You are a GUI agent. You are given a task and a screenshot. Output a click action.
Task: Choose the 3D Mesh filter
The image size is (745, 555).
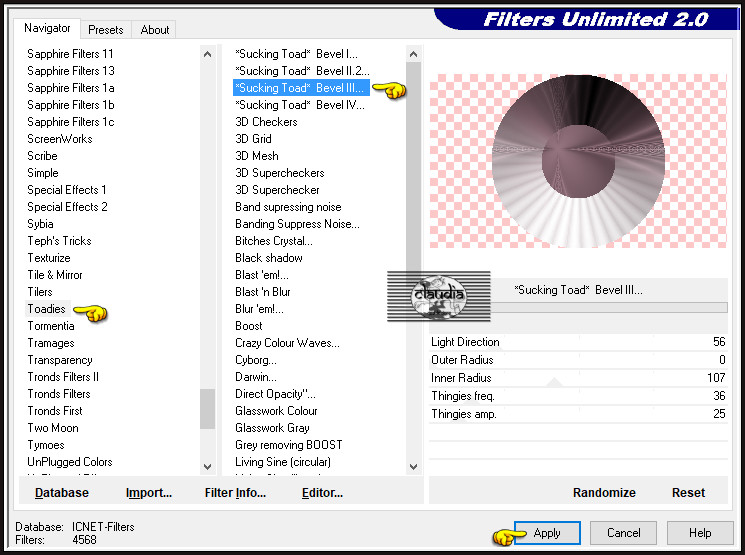click(257, 156)
